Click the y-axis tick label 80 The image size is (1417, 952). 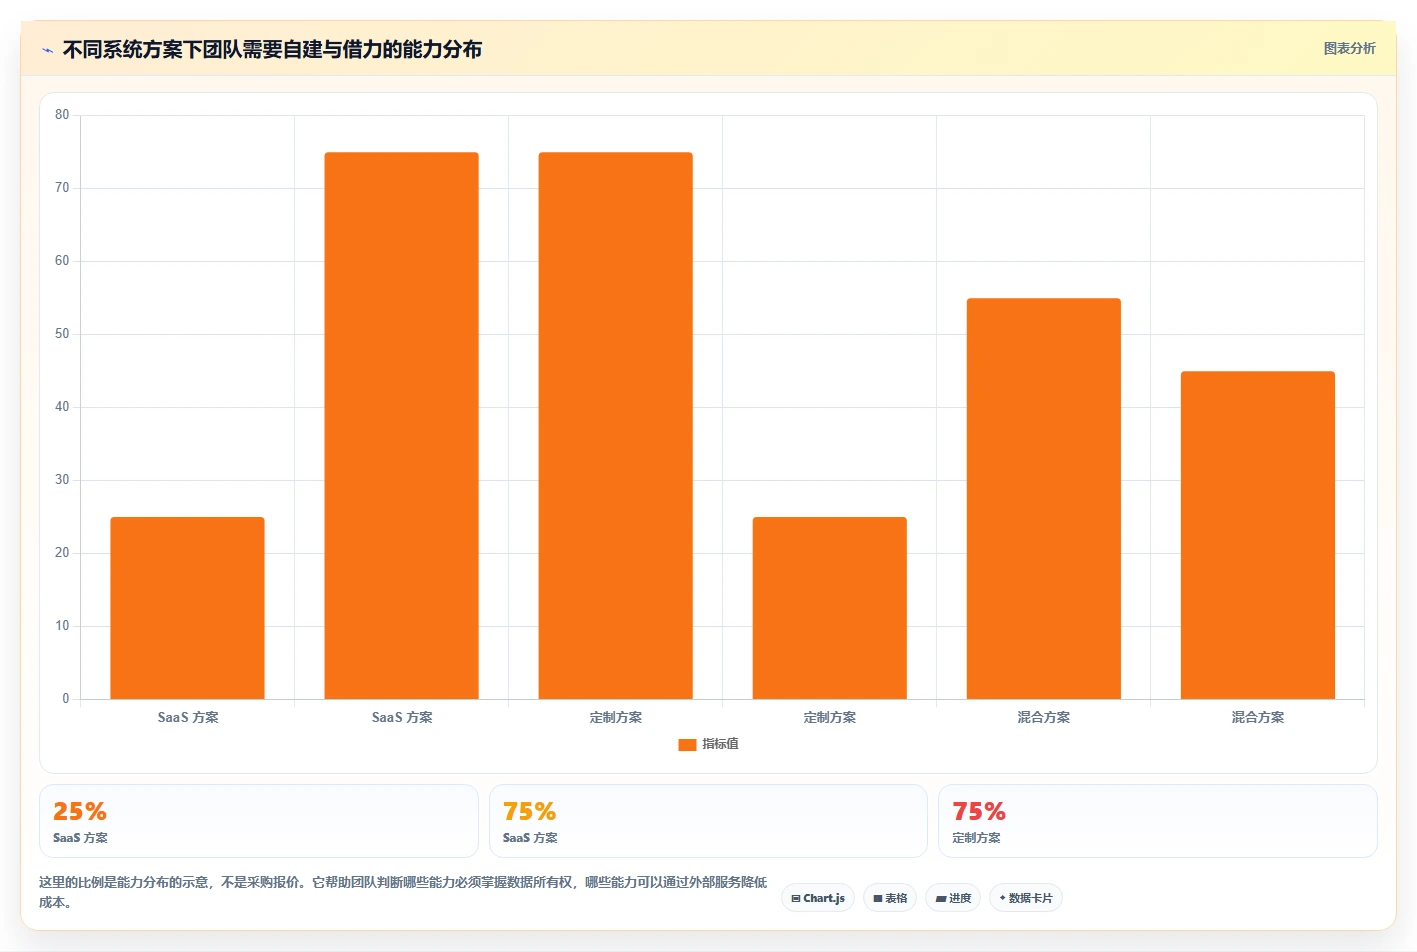[62, 115]
